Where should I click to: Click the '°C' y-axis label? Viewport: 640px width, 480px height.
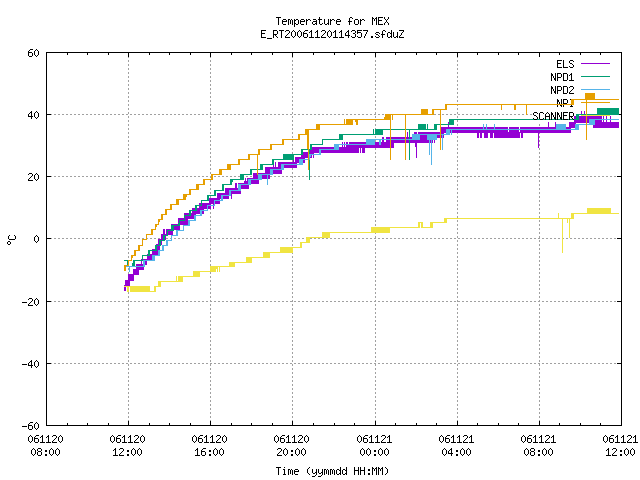coord(11,240)
